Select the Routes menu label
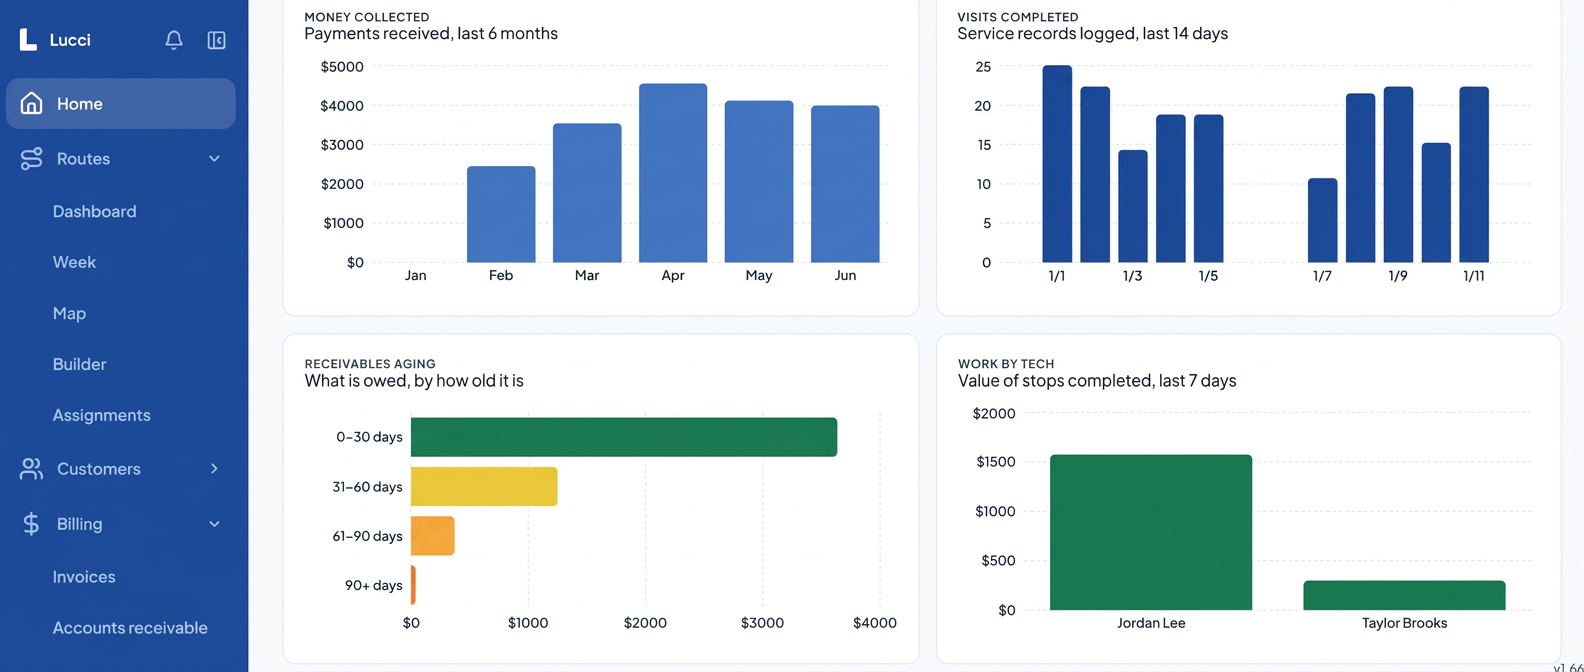The image size is (1584, 672). [83, 158]
